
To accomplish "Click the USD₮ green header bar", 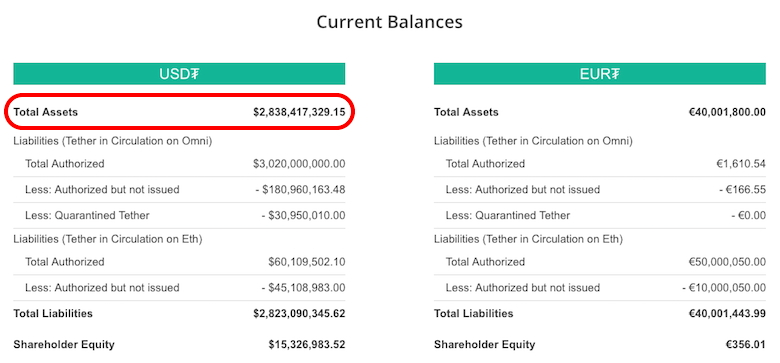I will click(179, 74).
